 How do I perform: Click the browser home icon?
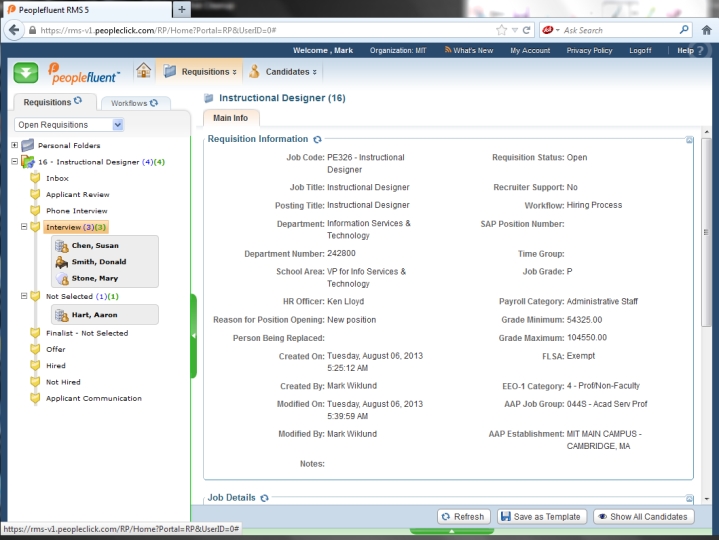tap(706, 30)
